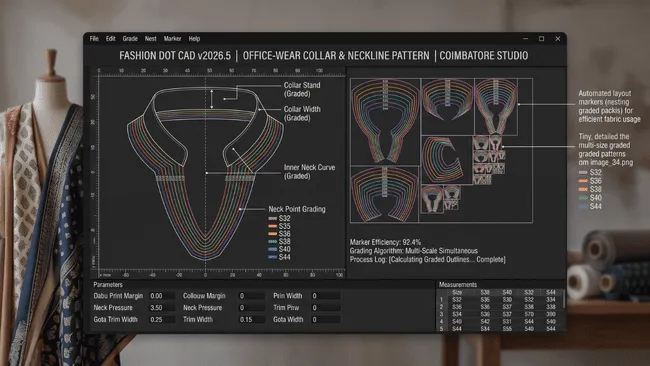This screenshot has height=366, width=650.
Task: Open the Nest menu
Action: point(150,39)
